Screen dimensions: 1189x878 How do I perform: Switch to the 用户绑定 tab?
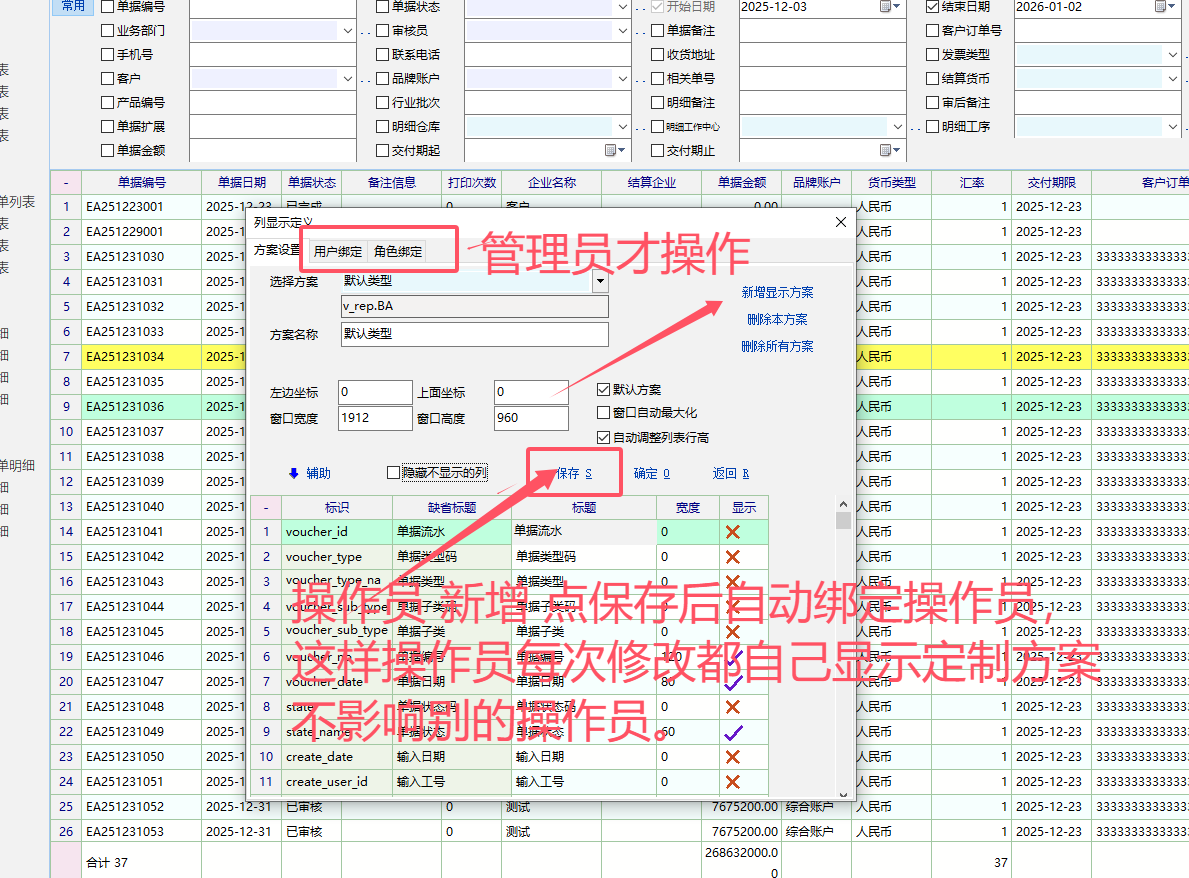[x=338, y=251]
